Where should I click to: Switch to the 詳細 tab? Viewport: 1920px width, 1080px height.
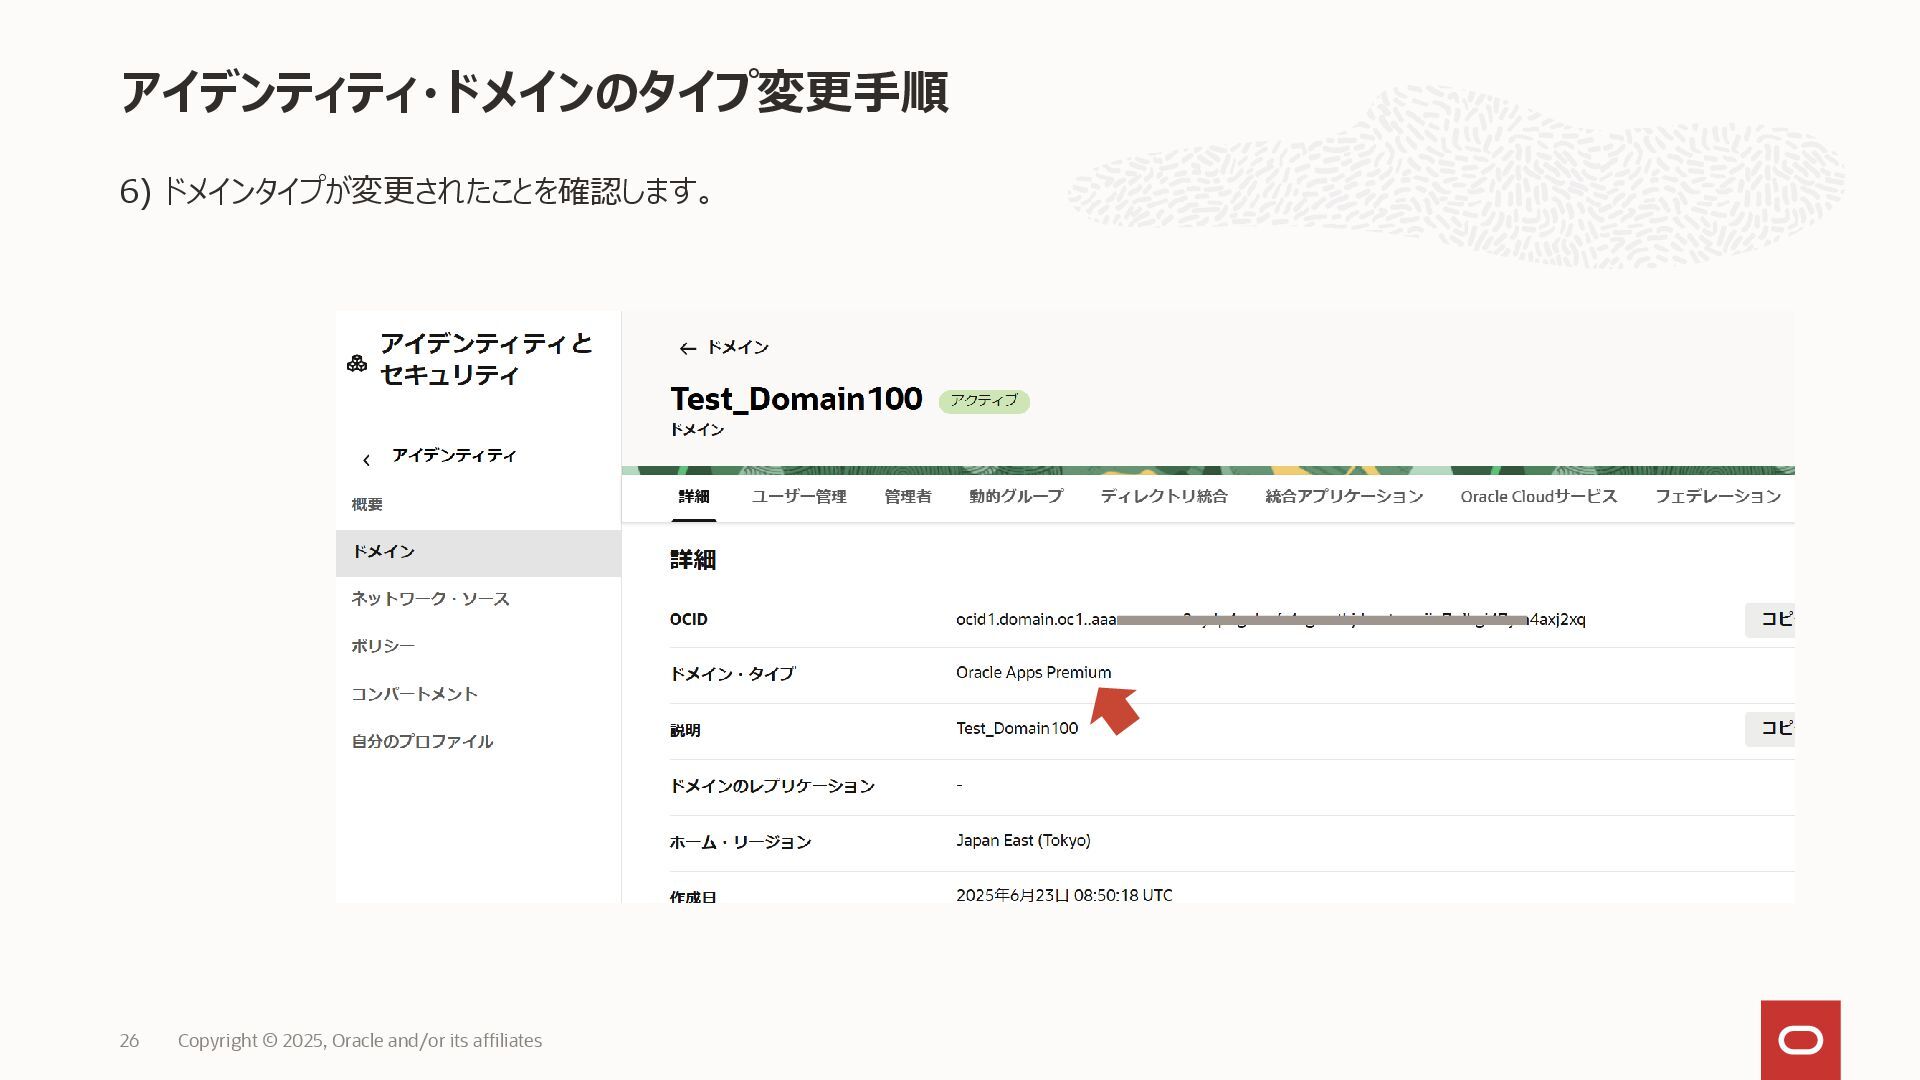click(x=694, y=496)
